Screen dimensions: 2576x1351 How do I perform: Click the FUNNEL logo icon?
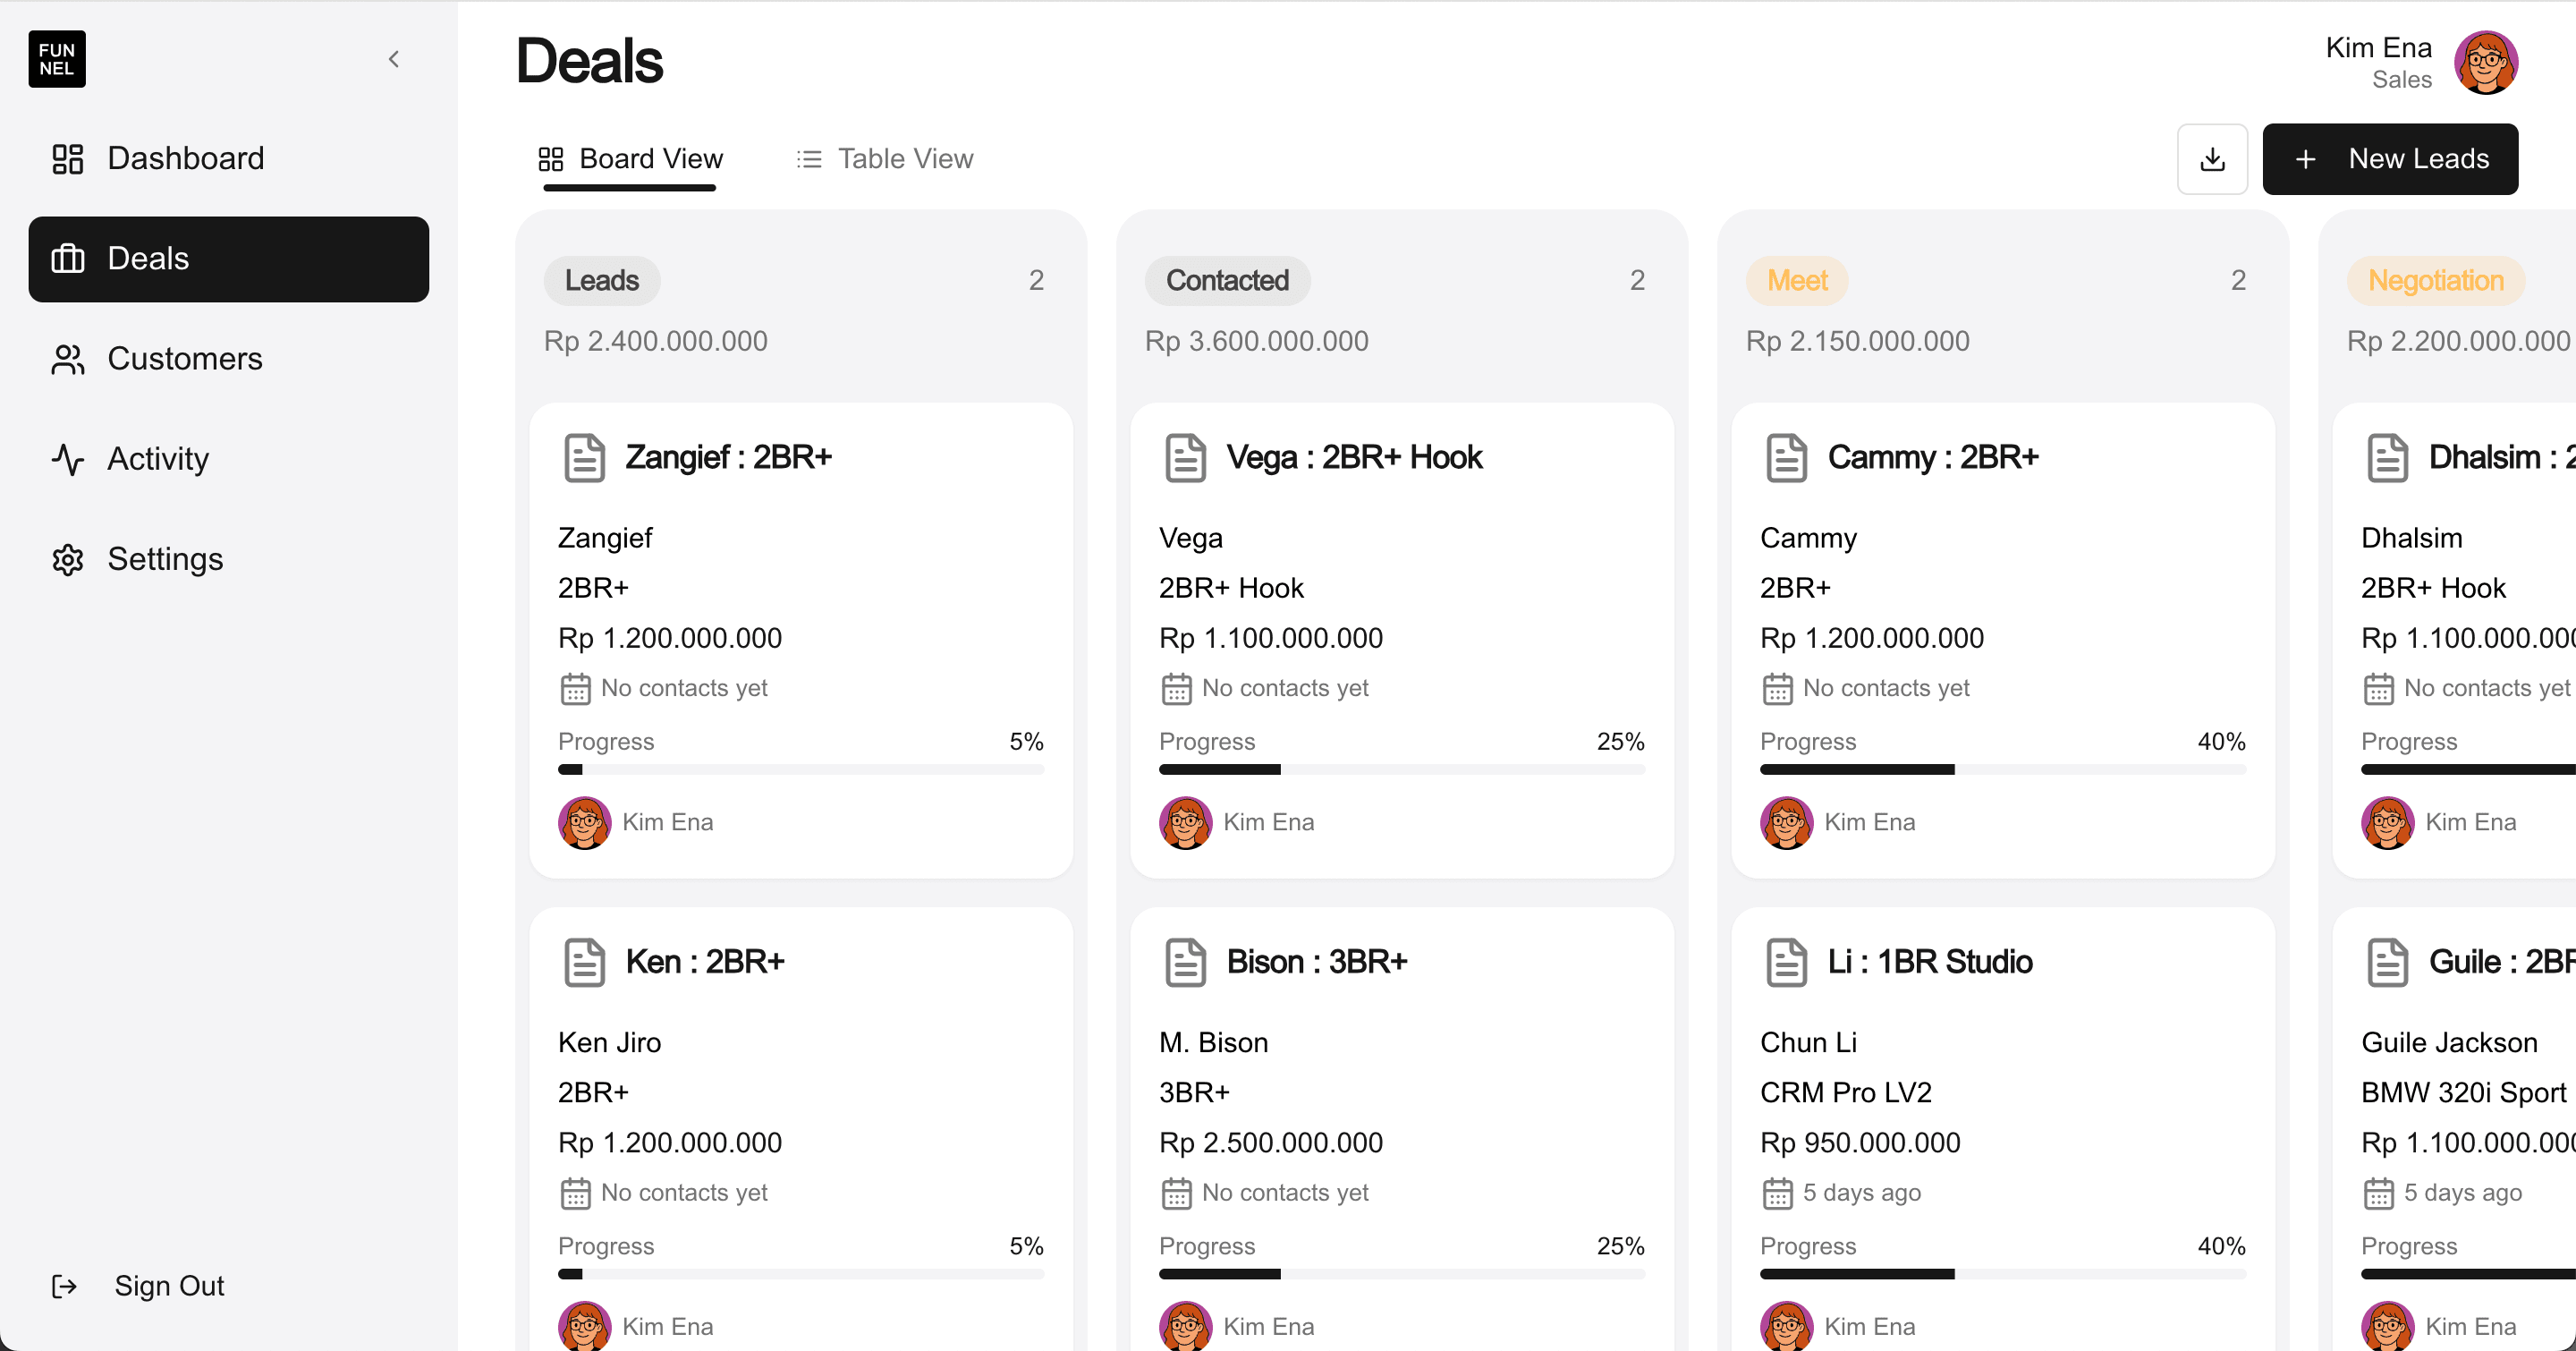(x=57, y=59)
